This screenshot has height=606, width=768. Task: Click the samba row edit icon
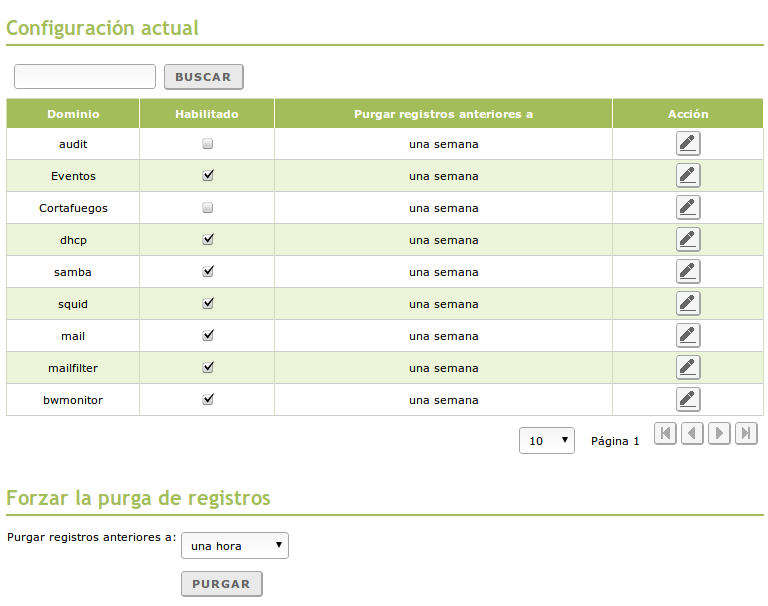click(688, 272)
